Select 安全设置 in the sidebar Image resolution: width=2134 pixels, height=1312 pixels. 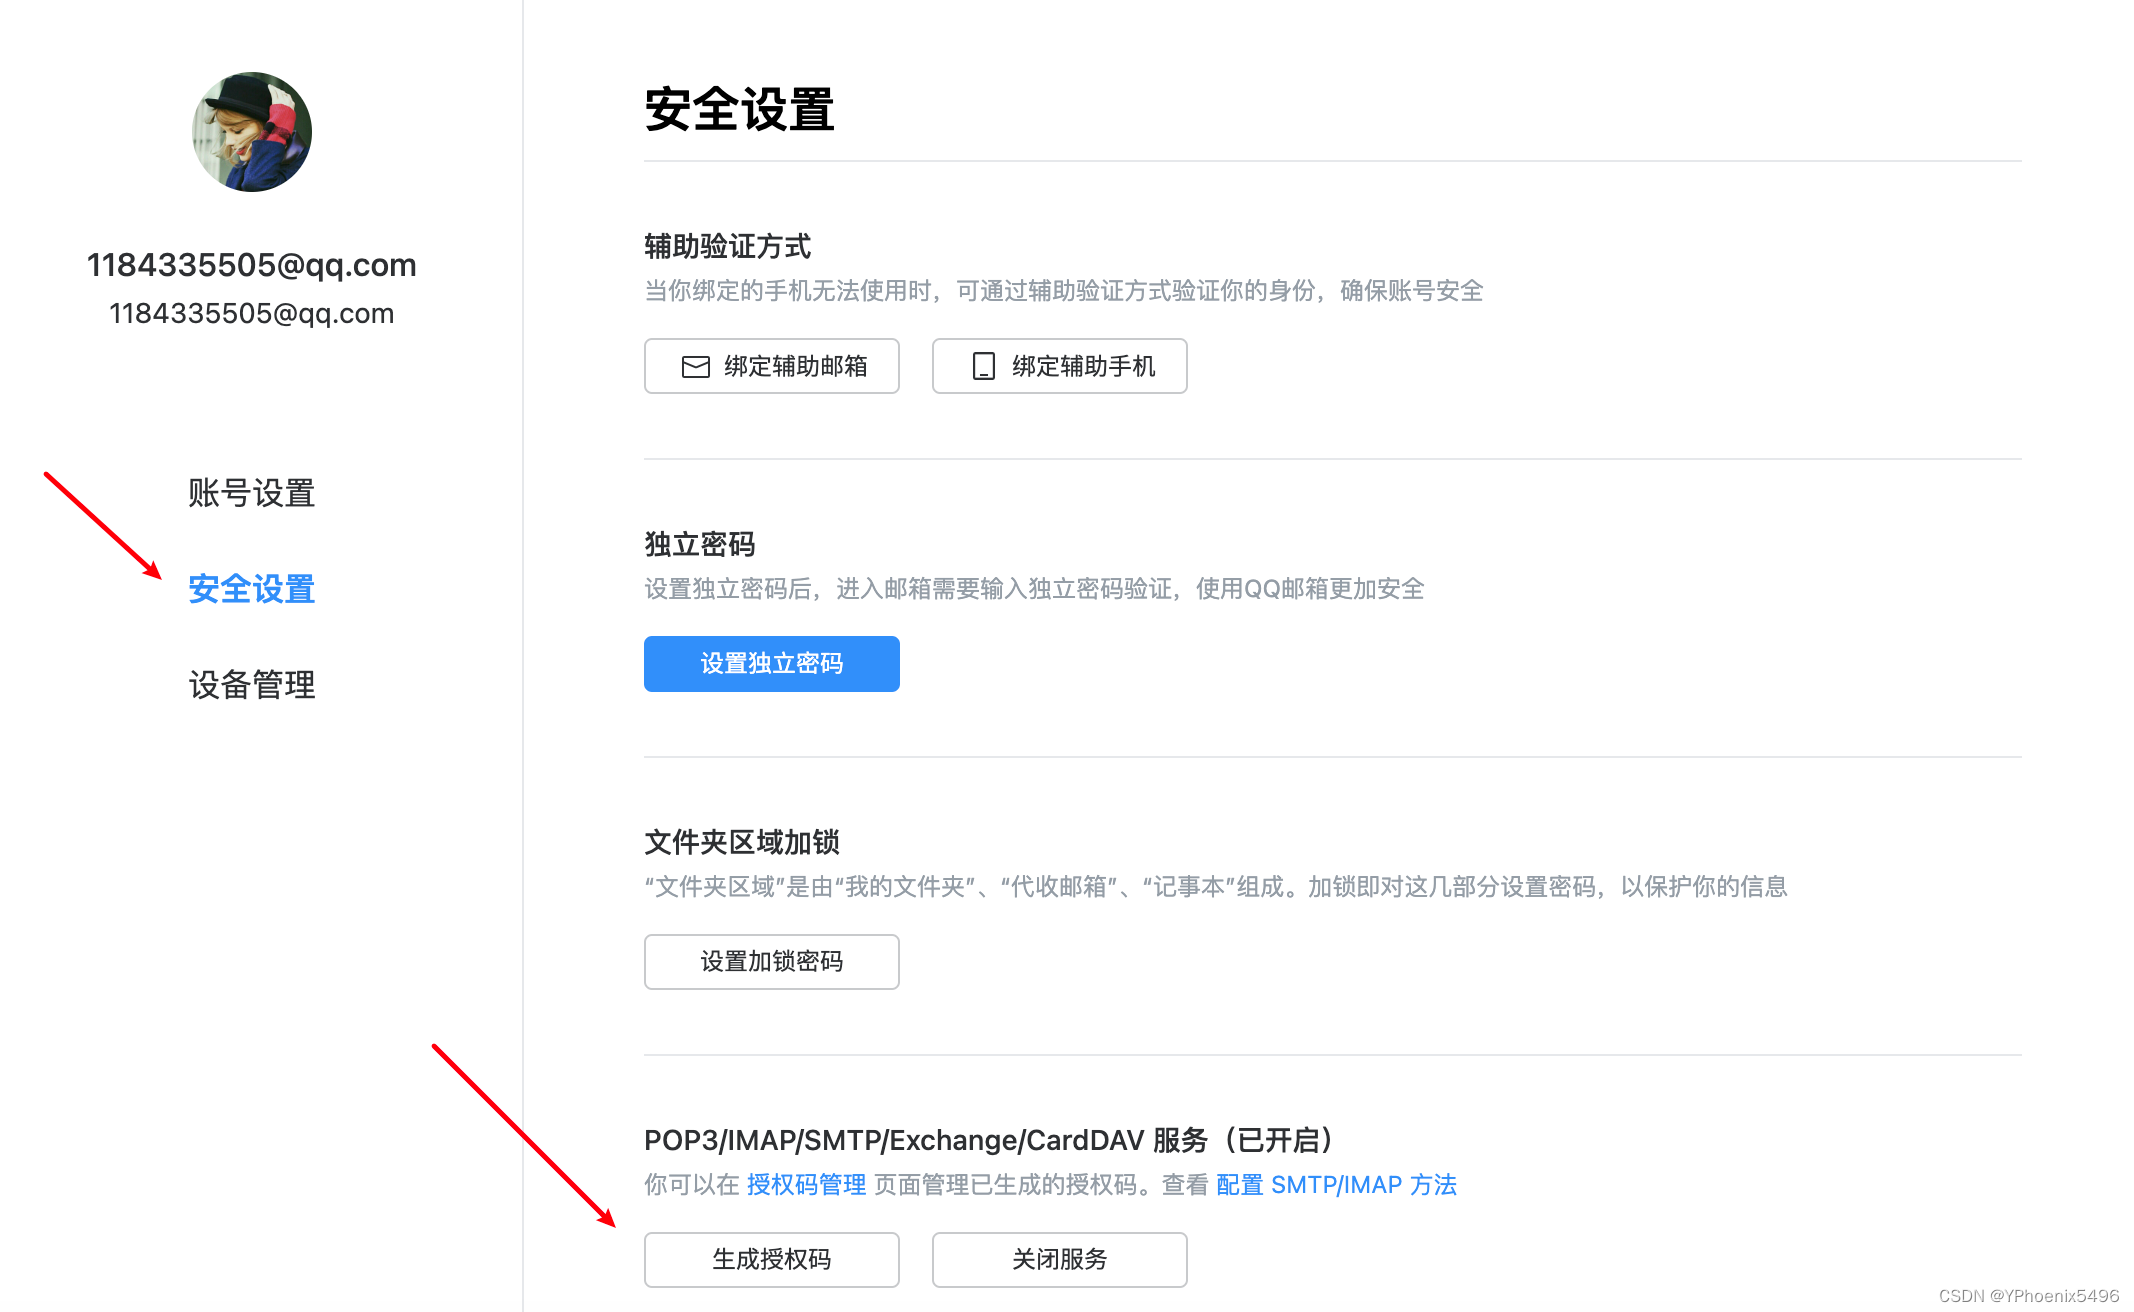252,589
